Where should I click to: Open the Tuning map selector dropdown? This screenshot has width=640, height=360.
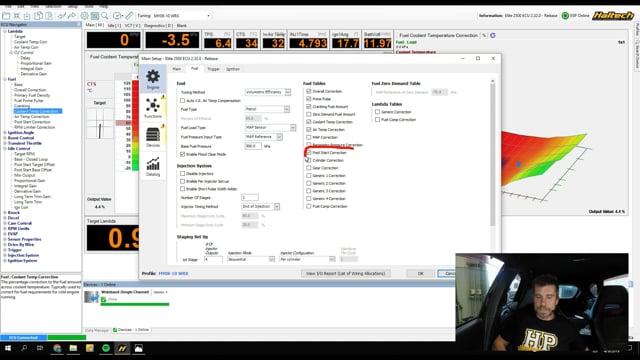[209, 16]
